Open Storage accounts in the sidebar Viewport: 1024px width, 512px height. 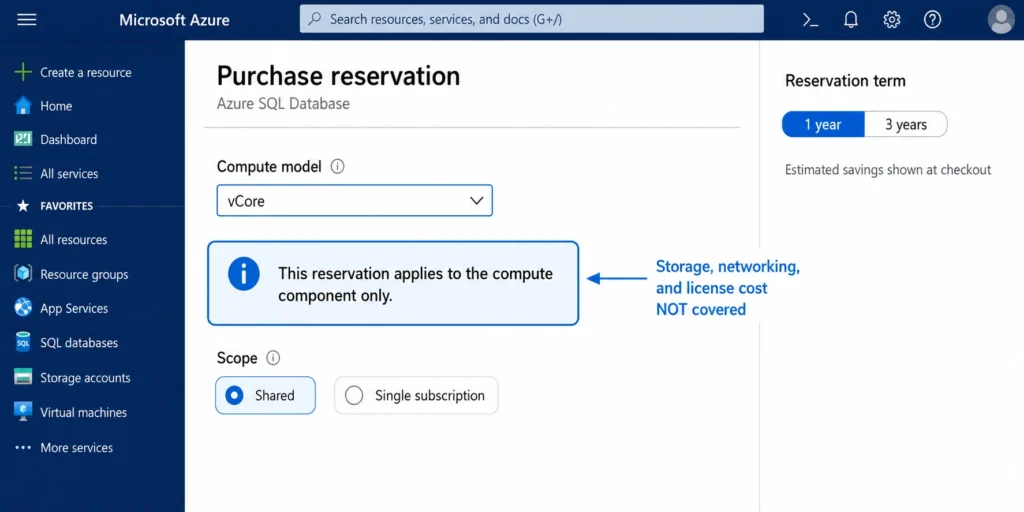[x=86, y=378]
